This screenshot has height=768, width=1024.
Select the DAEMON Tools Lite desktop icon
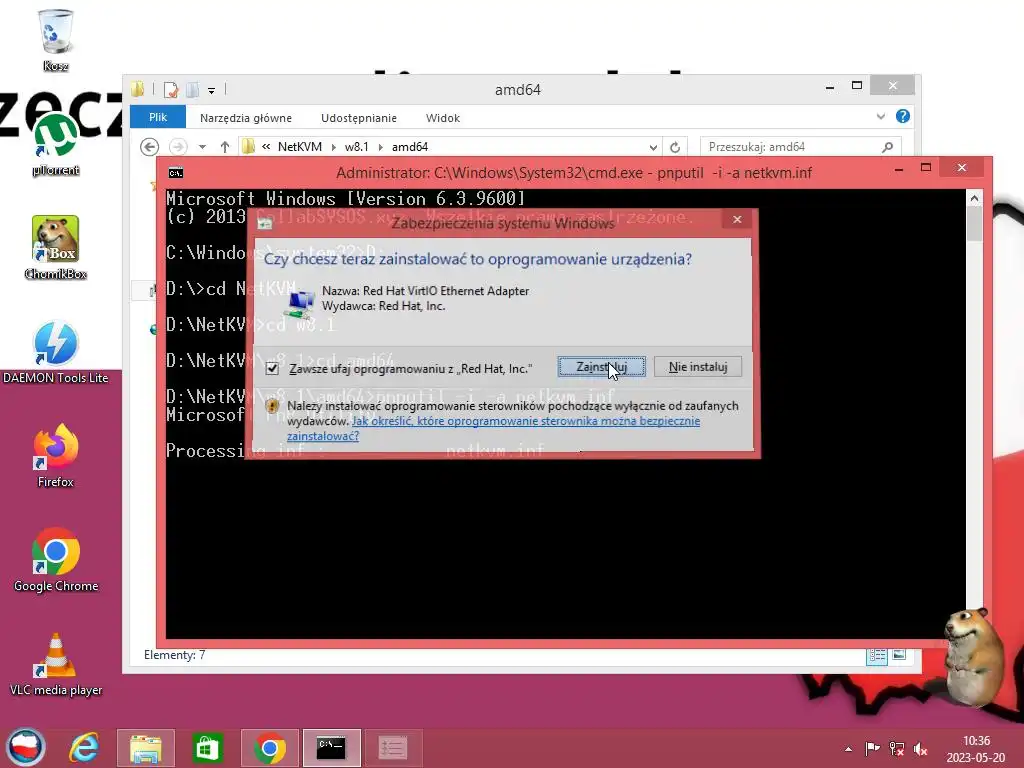(x=56, y=352)
